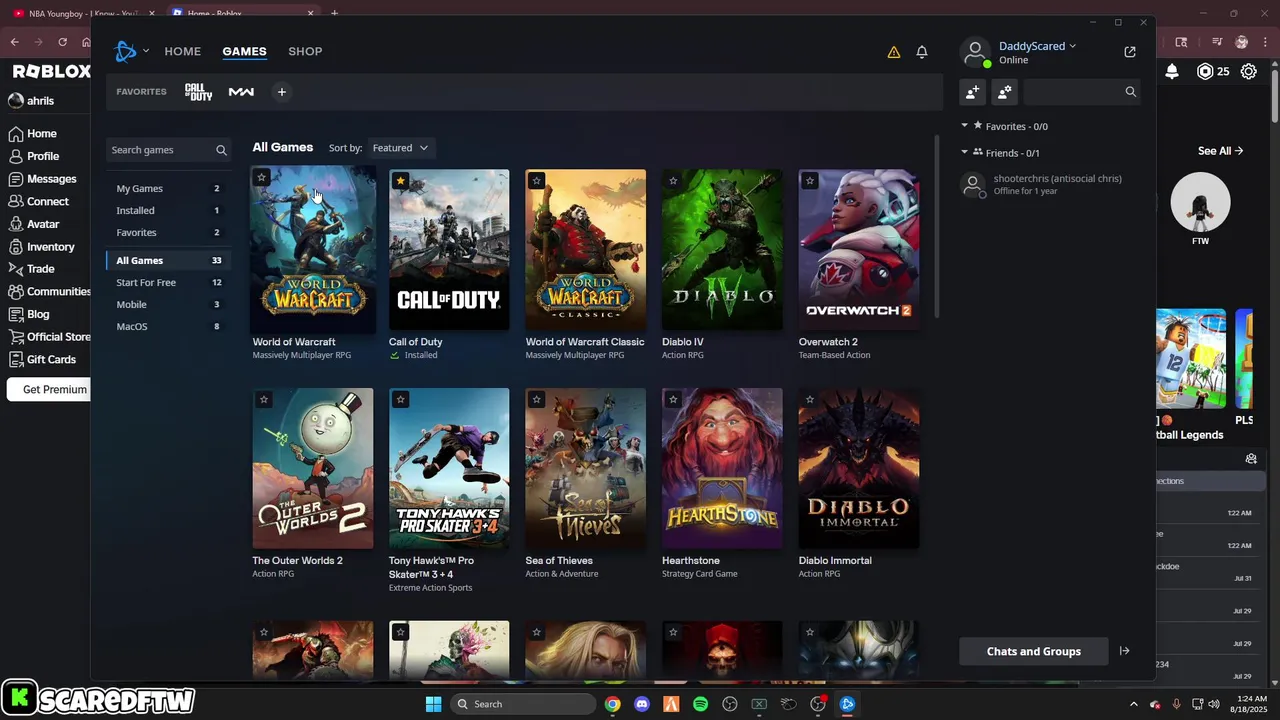Switch to the SHOP tab
This screenshot has width=1280, height=720.
(305, 51)
